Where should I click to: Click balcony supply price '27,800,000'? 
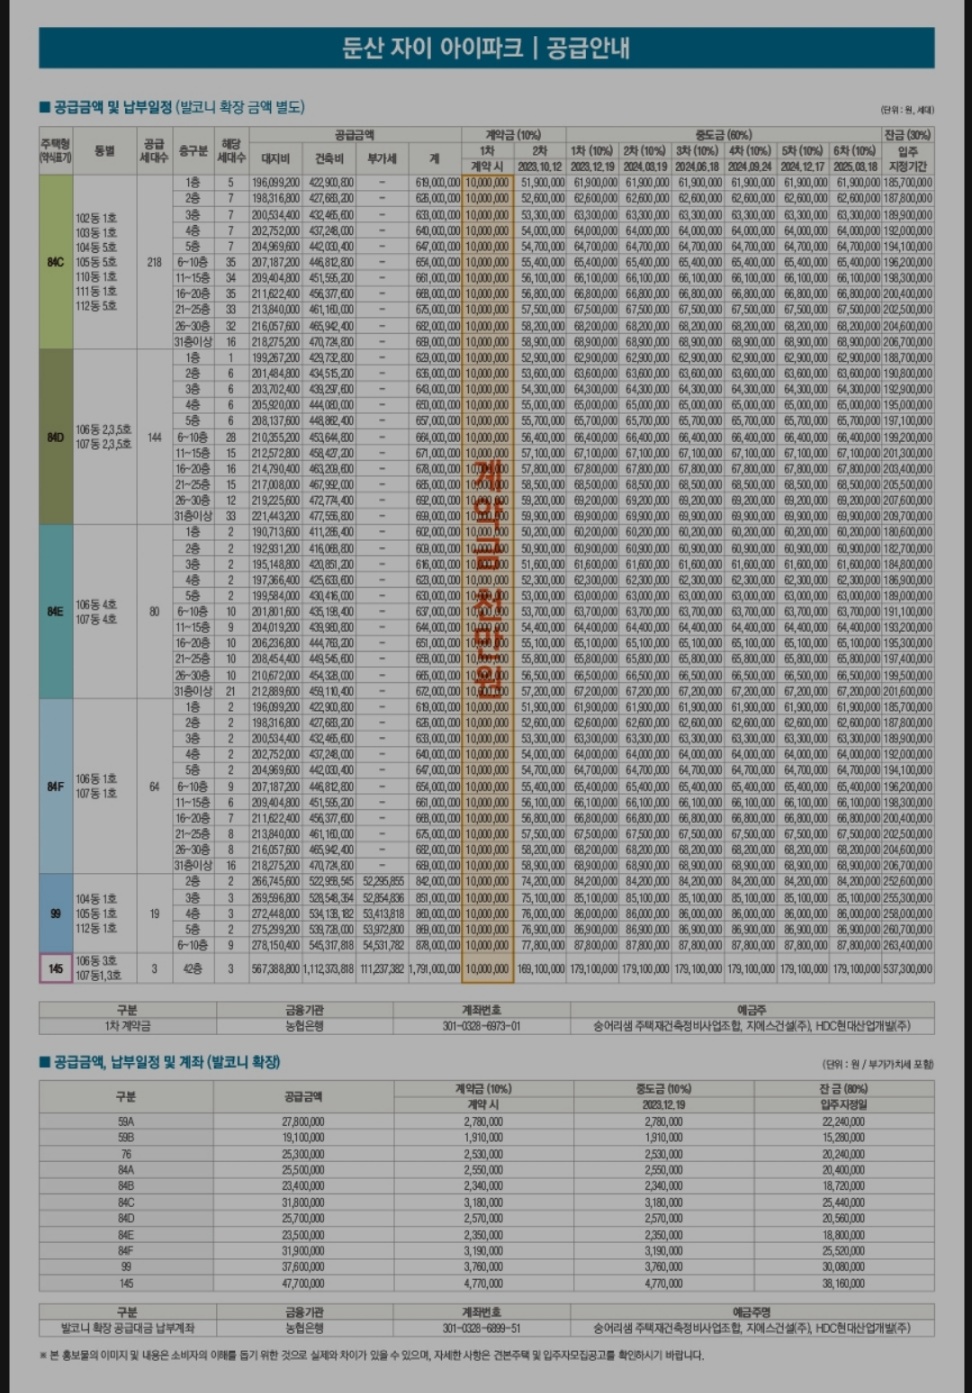303,1122
